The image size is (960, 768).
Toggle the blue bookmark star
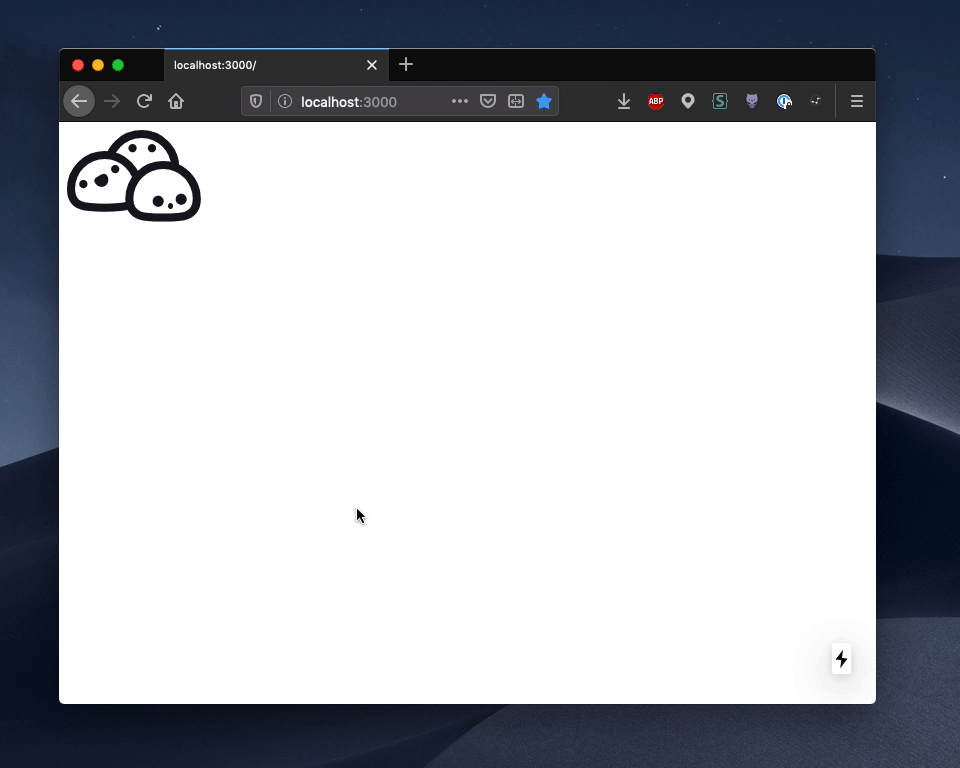click(x=544, y=101)
